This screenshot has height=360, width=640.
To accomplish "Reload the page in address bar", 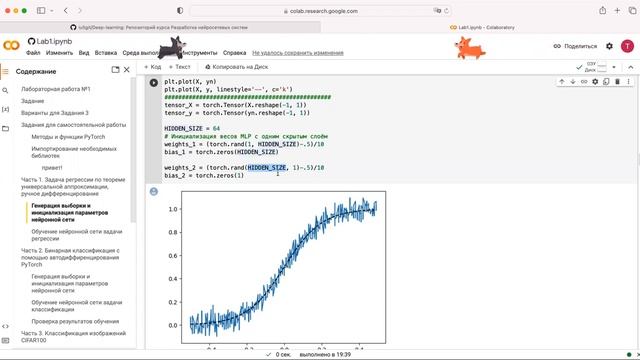I will pos(446,11).
